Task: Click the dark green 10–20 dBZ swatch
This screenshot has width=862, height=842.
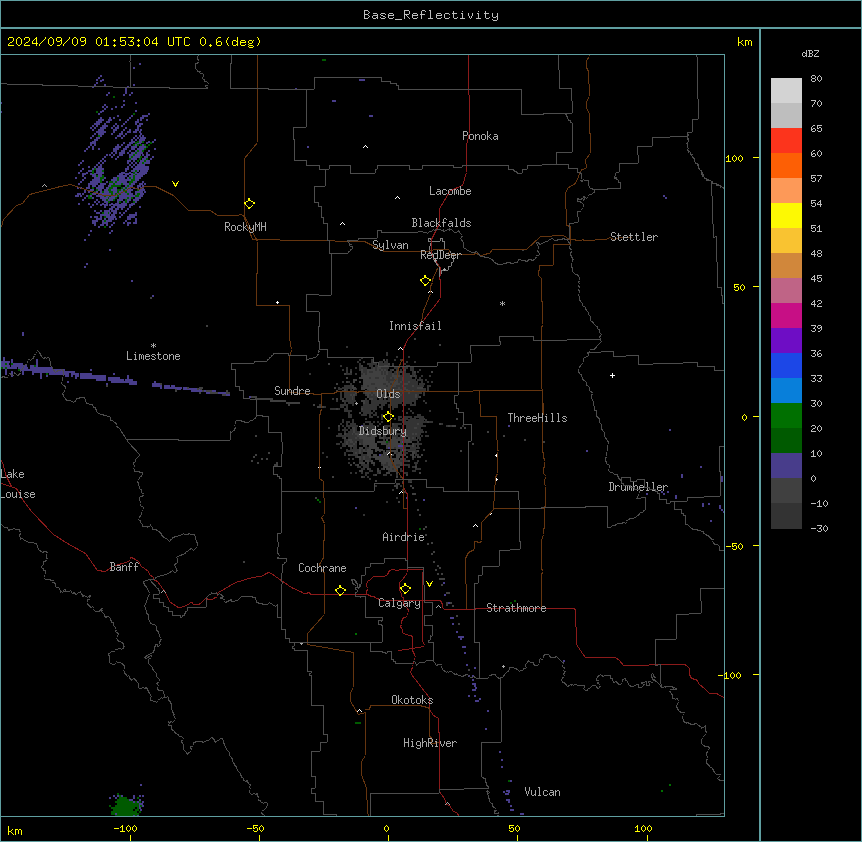Action: [786, 441]
